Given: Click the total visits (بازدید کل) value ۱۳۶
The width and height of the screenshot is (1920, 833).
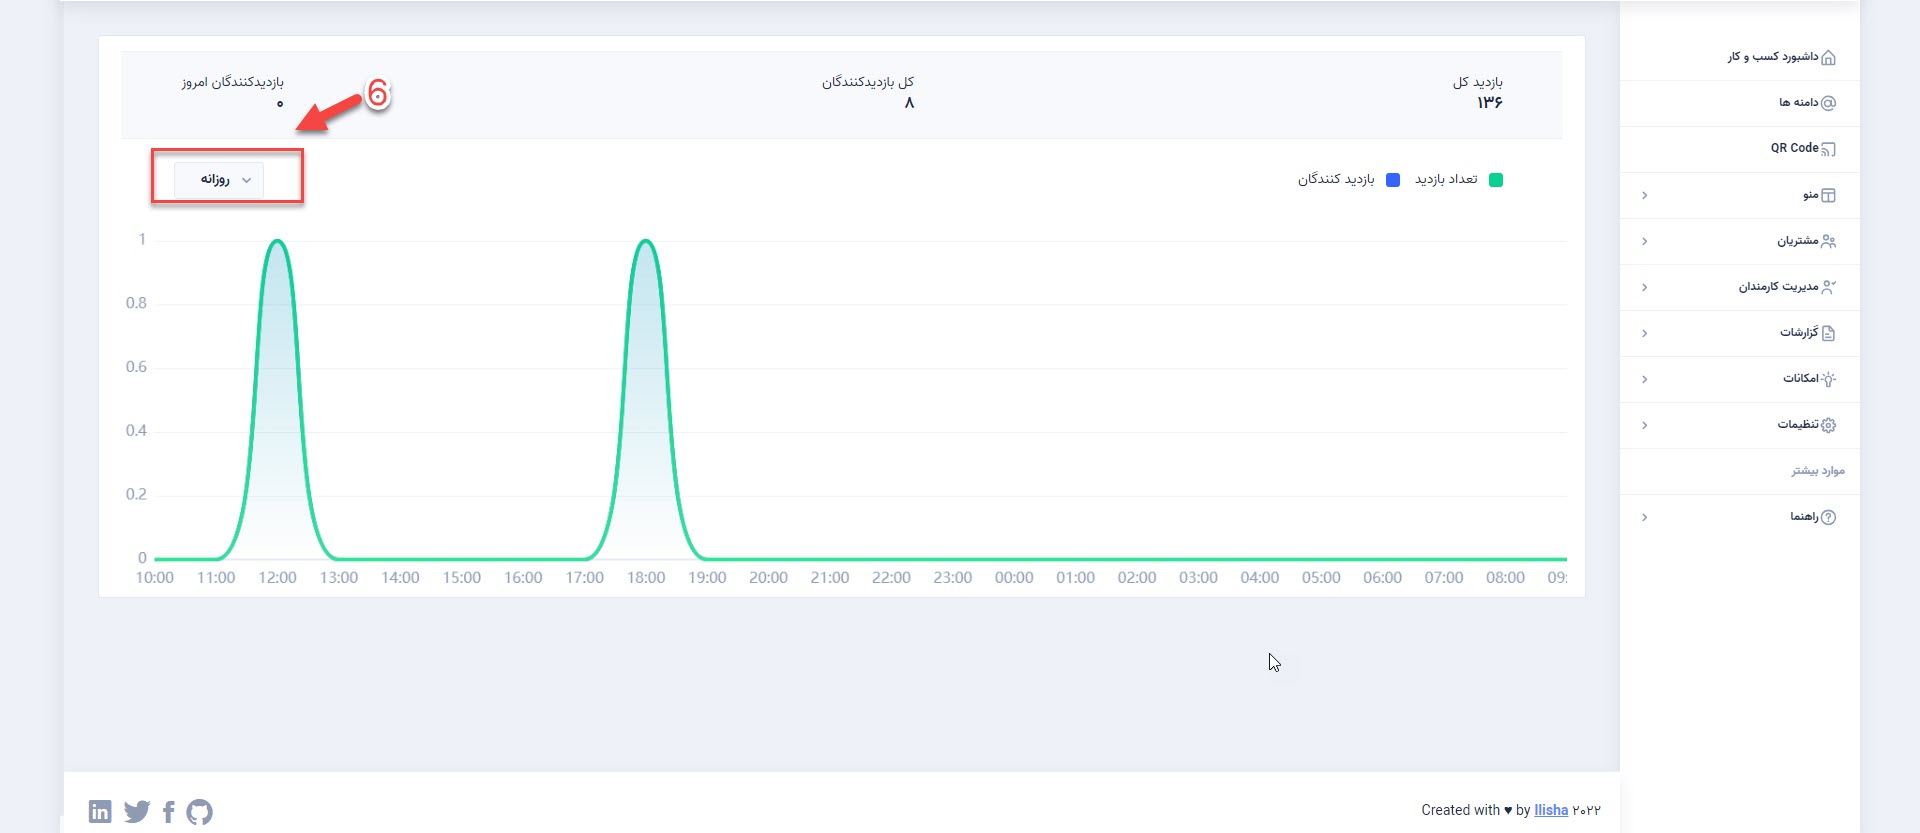Looking at the screenshot, I should [x=1490, y=103].
